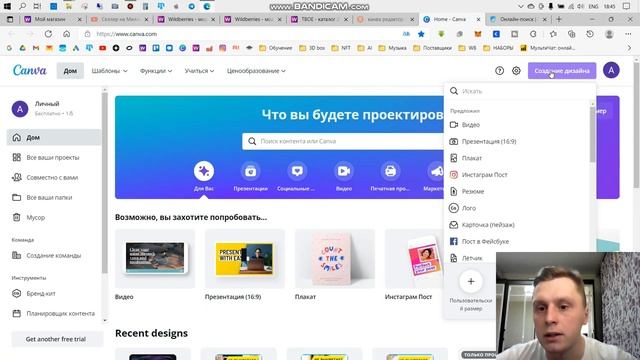Click the favorites star in address bar

point(421,34)
